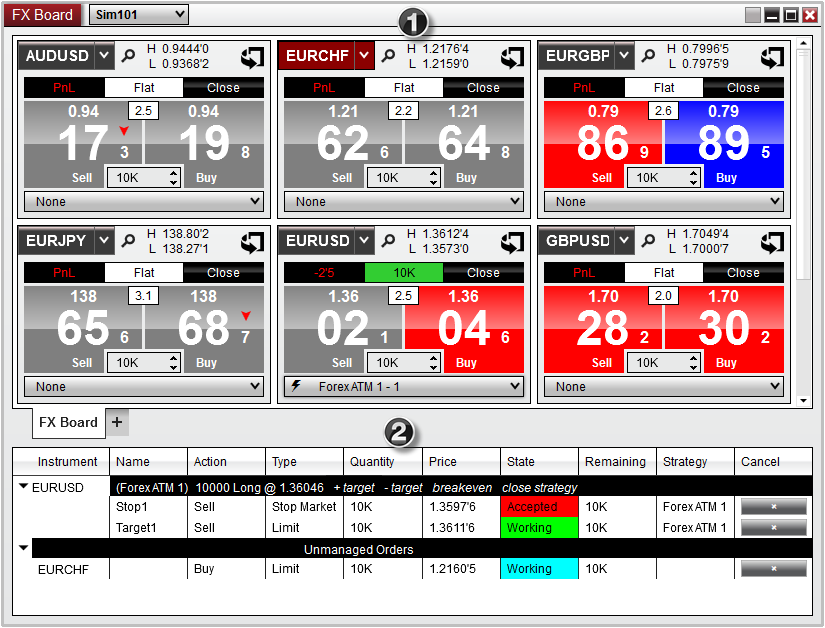Open the Sim101 account dropdown
This screenshot has width=825, height=628.
[x=138, y=14]
